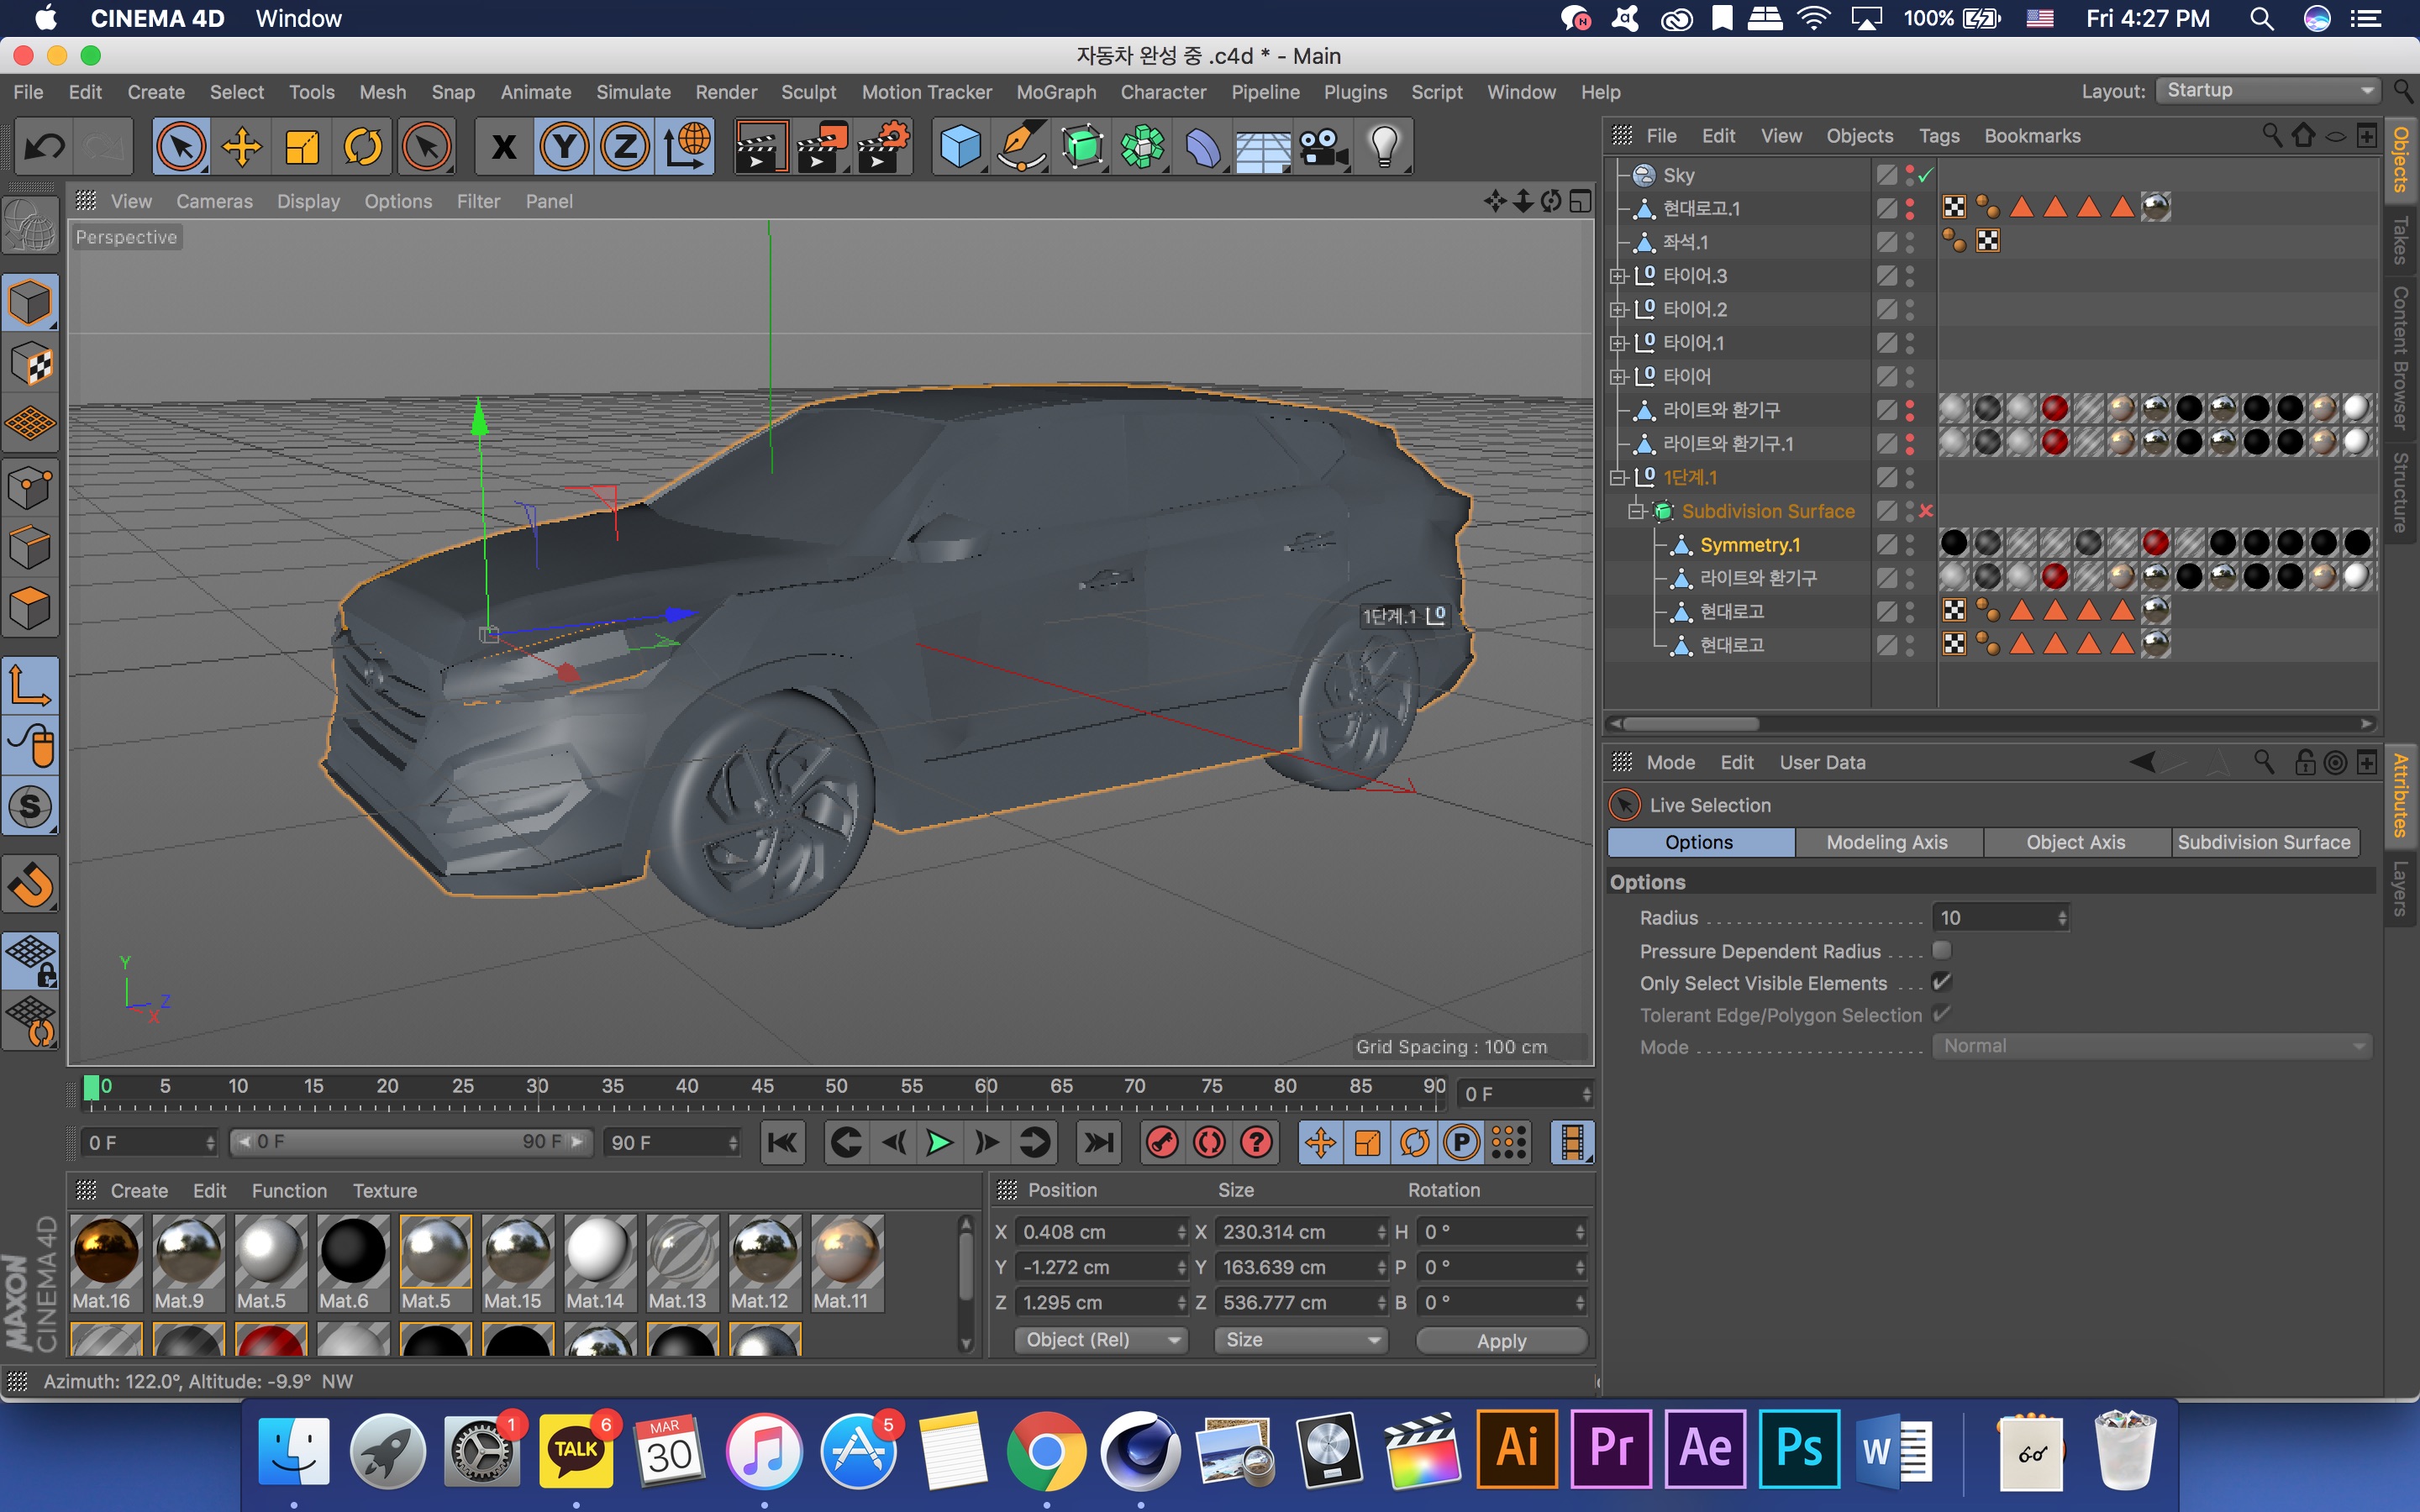Screen dimensions: 2420x1512
Task: Switch to Polygons mode
Action: (31, 607)
